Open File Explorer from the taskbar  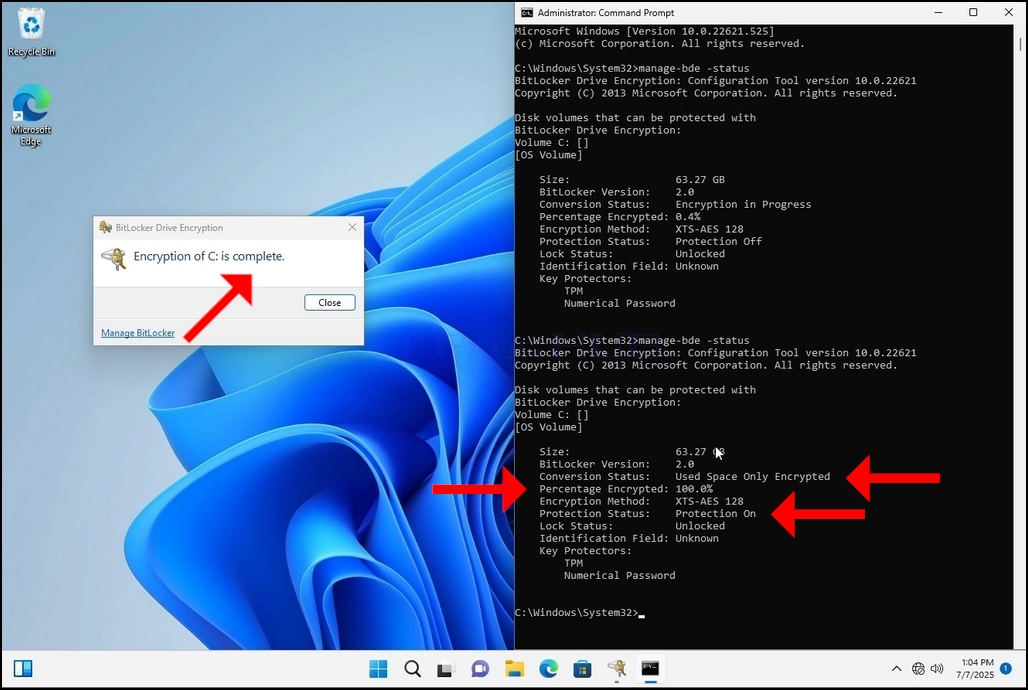tap(515, 668)
